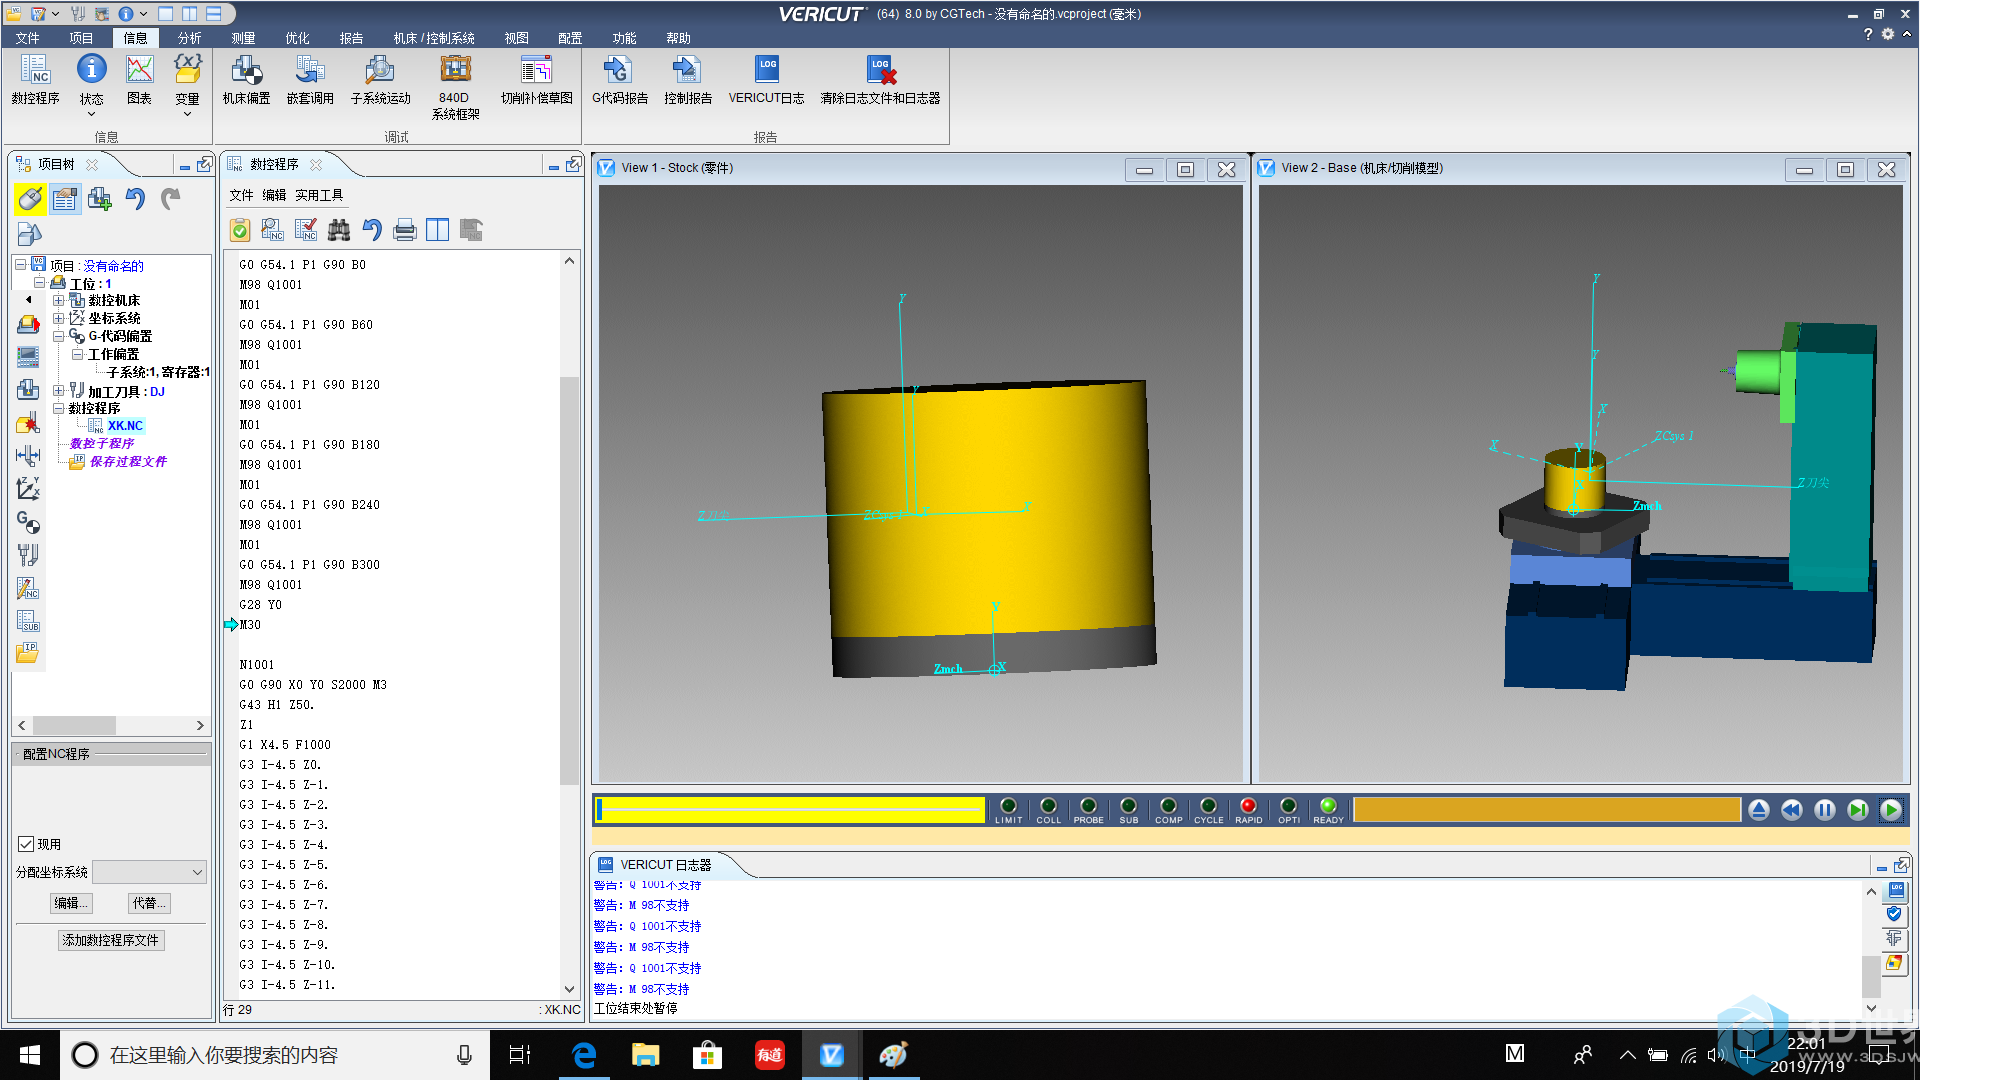Screen dimensions: 2000x1089
Task: Switch to the 机床/控制系统 tab
Action: coord(434,38)
